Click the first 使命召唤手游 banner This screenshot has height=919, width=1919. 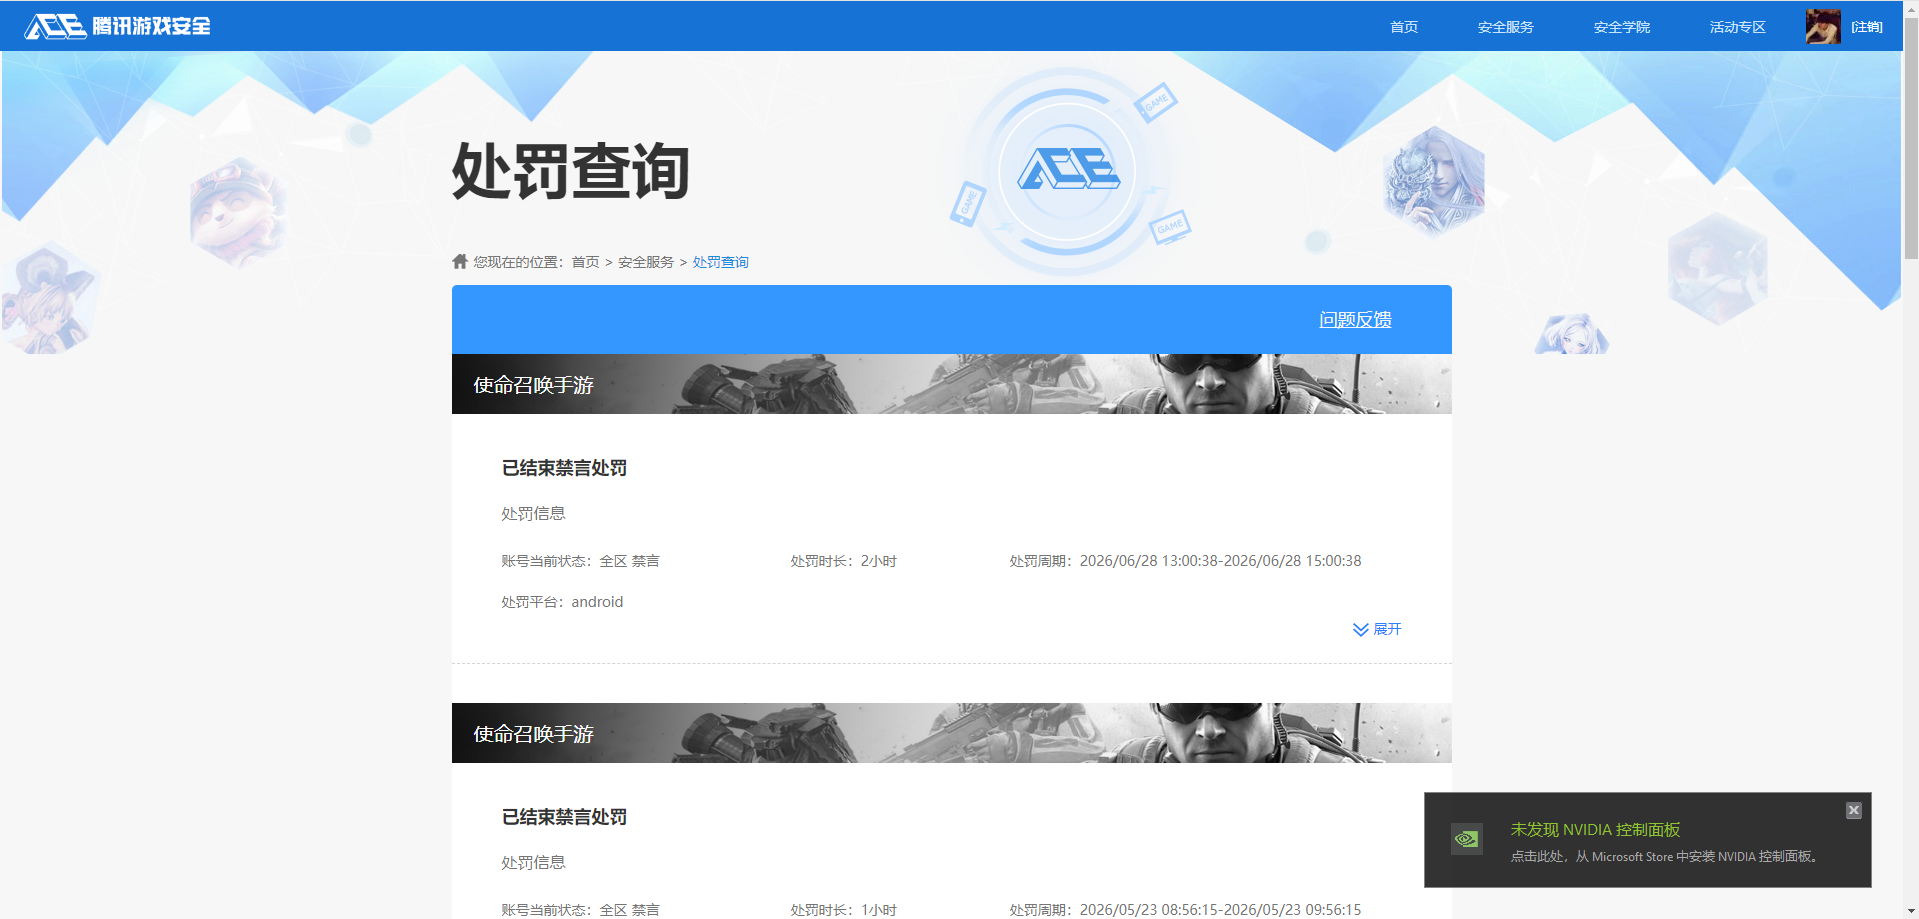[951, 384]
